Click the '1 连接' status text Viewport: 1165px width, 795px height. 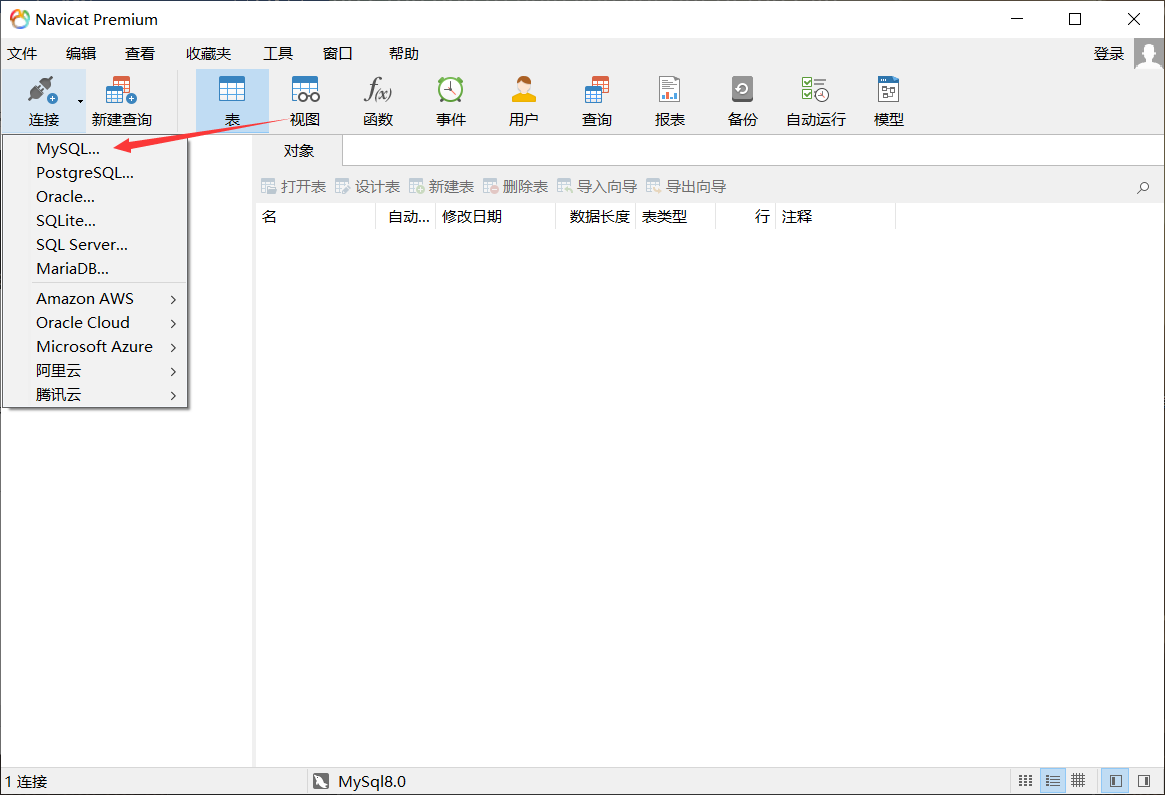click(26, 782)
